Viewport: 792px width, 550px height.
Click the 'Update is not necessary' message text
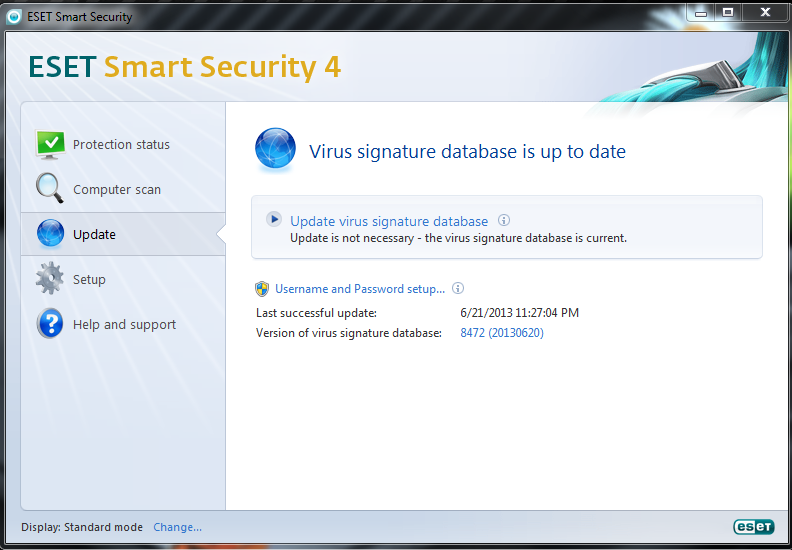[459, 238]
